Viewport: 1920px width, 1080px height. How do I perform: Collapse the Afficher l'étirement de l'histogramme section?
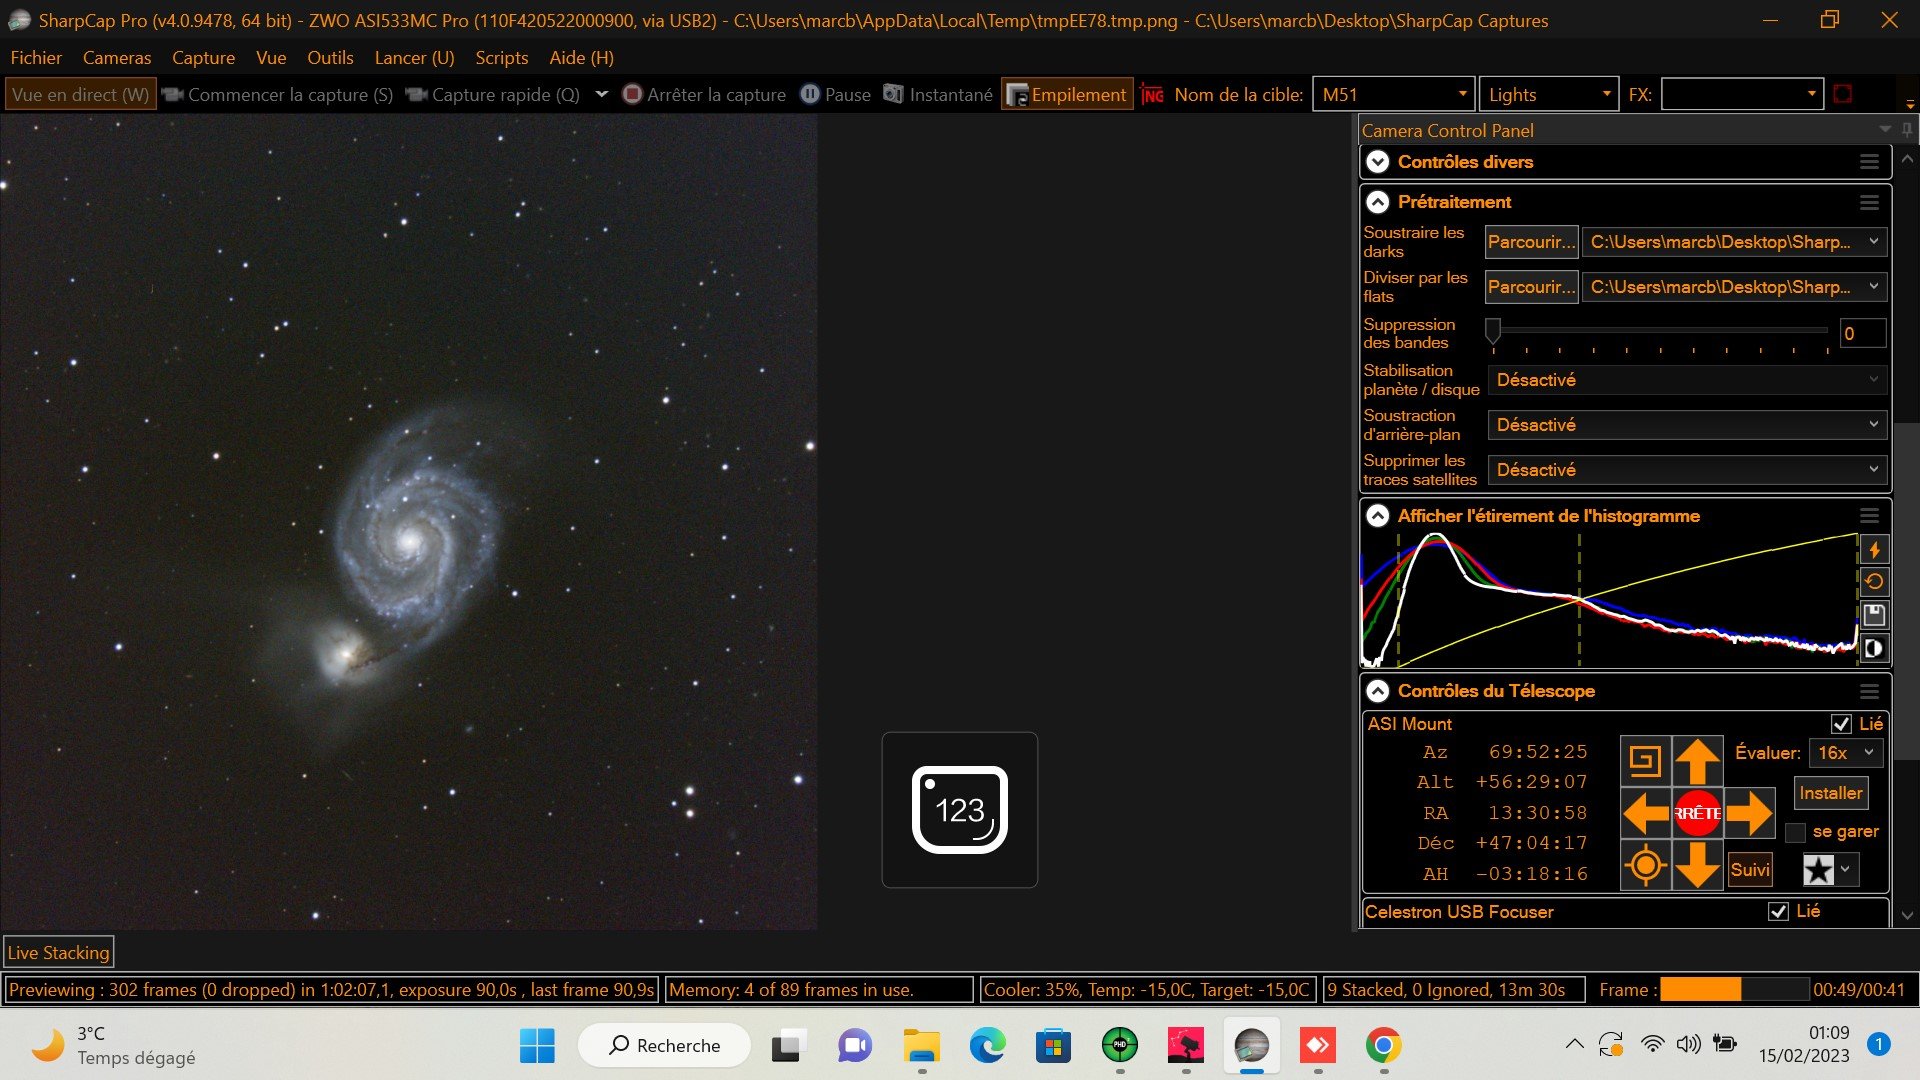coord(1378,516)
